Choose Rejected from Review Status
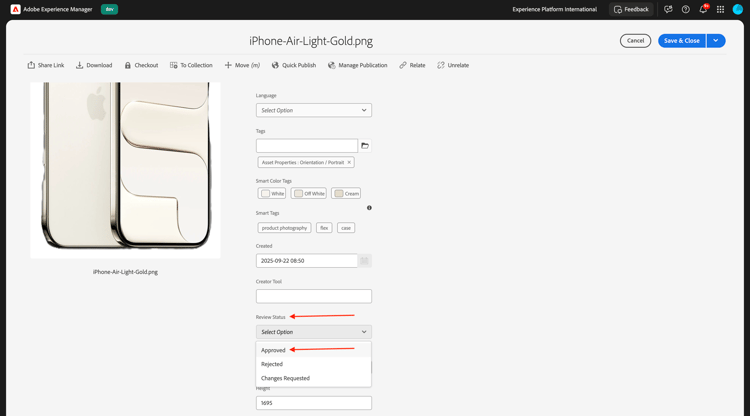Viewport: 750px width, 416px height. click(x=314, y=364)
